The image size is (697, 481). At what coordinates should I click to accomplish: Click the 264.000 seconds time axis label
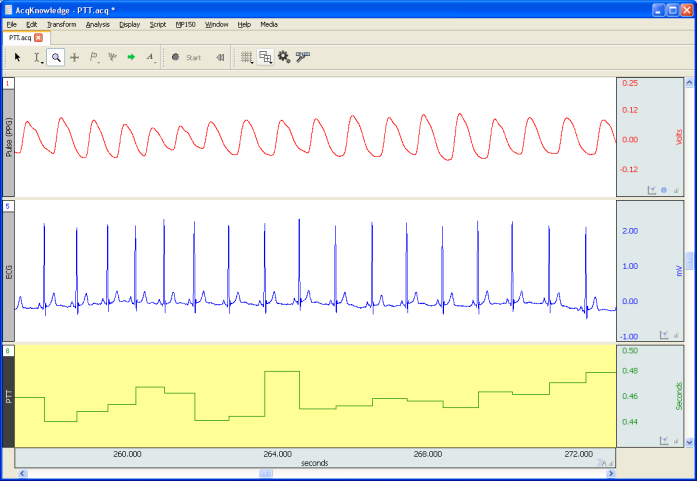point(277,453)
